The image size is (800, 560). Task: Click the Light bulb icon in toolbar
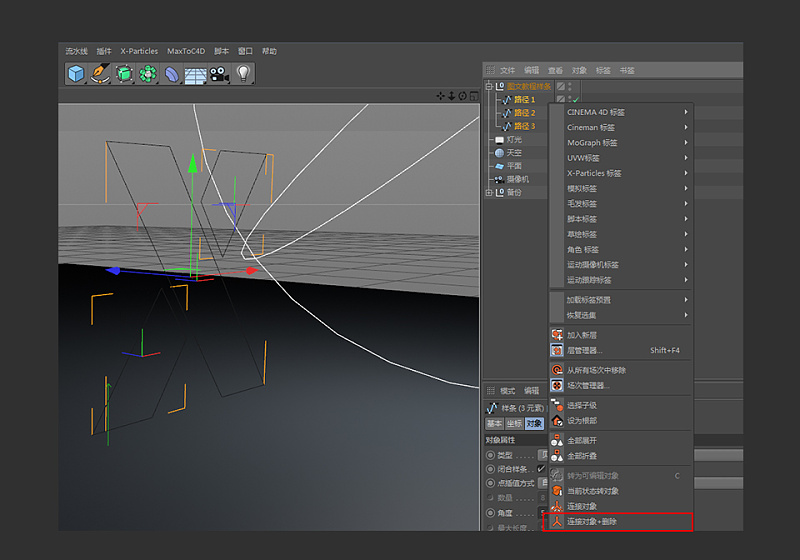(x=243, y=74)
